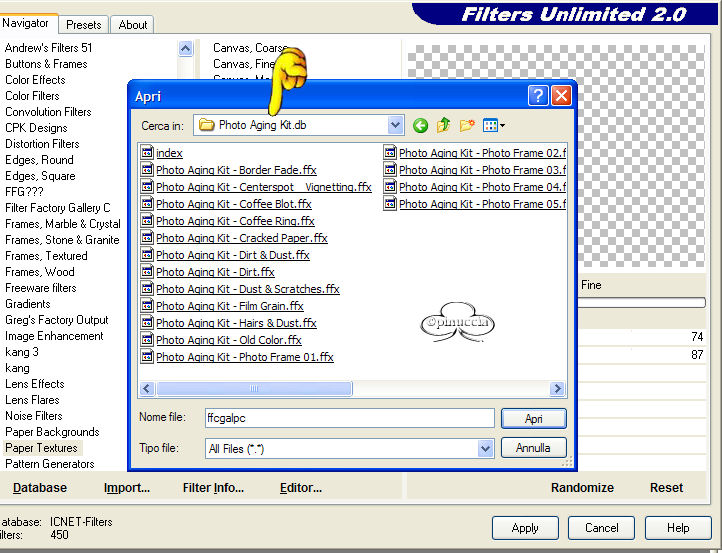Click Cancel in Filters Unlimited
Image resolution: width=722 pixels, height=553 pixels.
click(601, 528)
